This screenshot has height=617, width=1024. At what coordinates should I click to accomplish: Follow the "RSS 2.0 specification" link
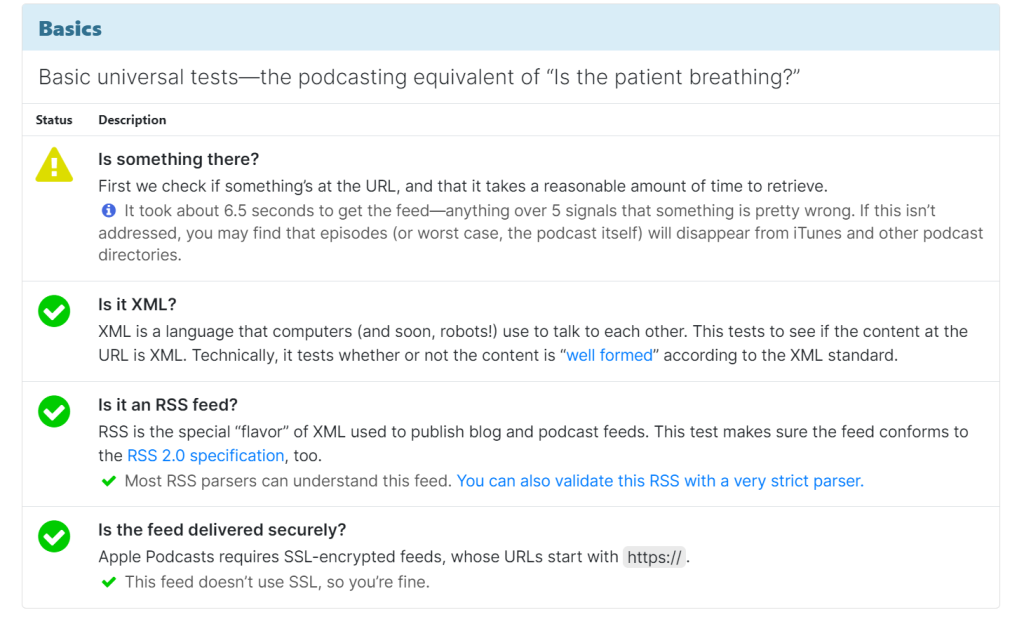coord(206,455)
